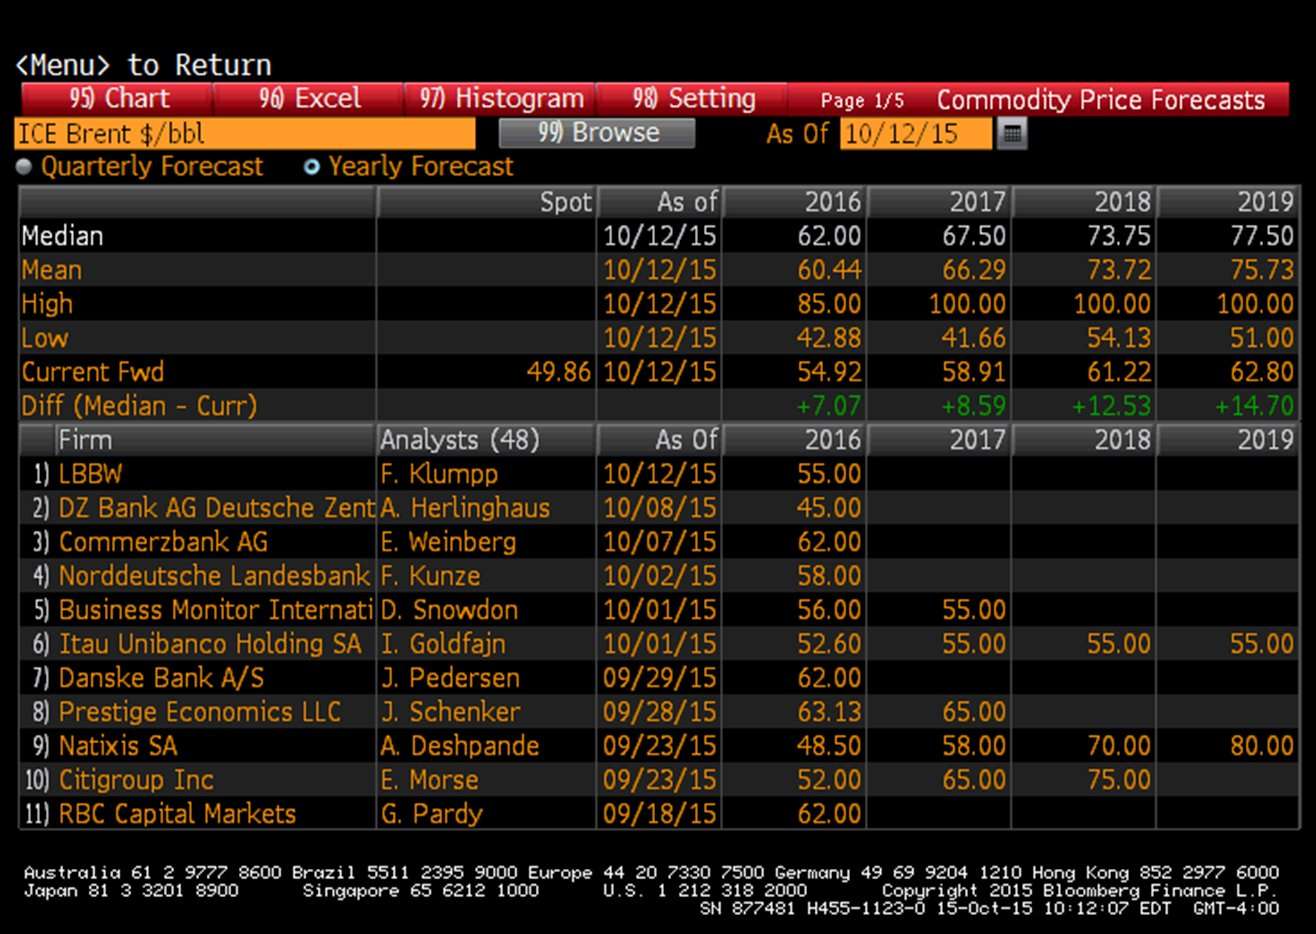This screenshot has height=934, width=1316.
Task: Click the Page 1/5 indicator
Action: (861, 100)
